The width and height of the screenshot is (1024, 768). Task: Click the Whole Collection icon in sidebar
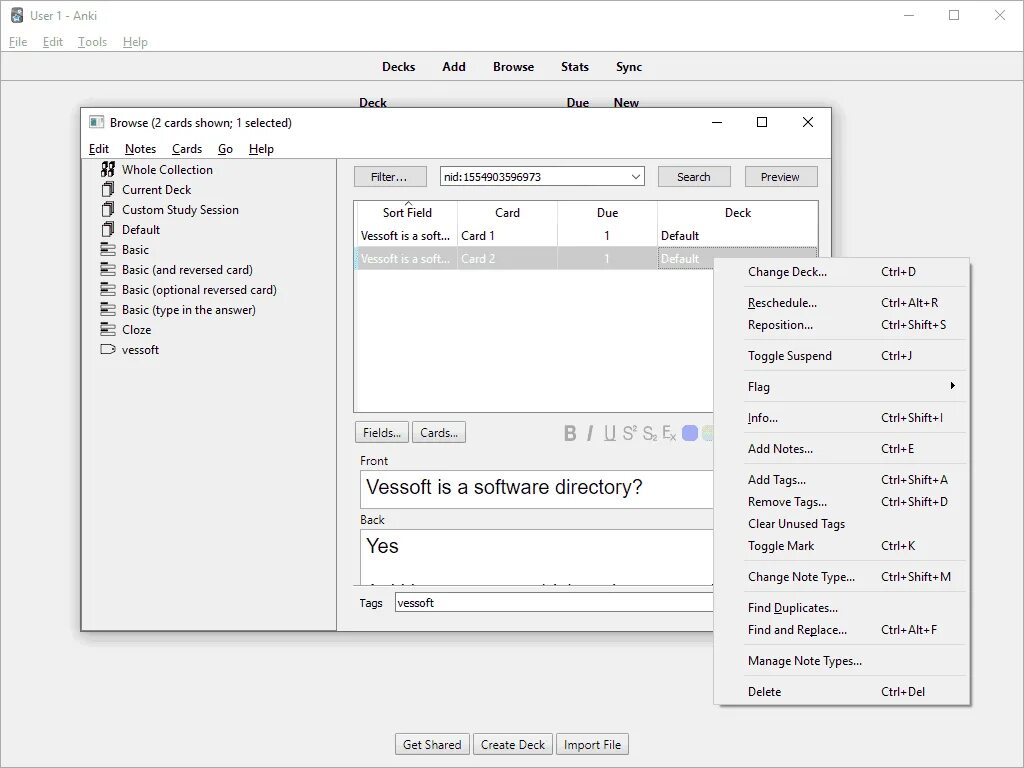click(x=108, y=169)
